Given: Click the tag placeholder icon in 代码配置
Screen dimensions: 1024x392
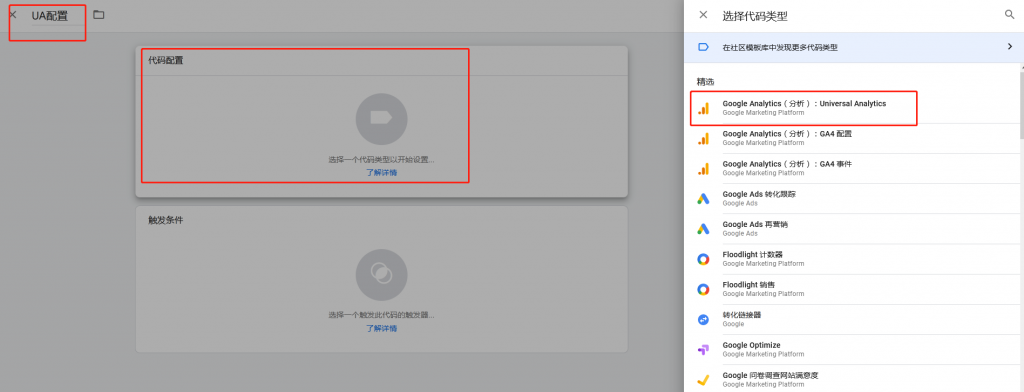Looking at the screenshot, I should coord(381,119).
